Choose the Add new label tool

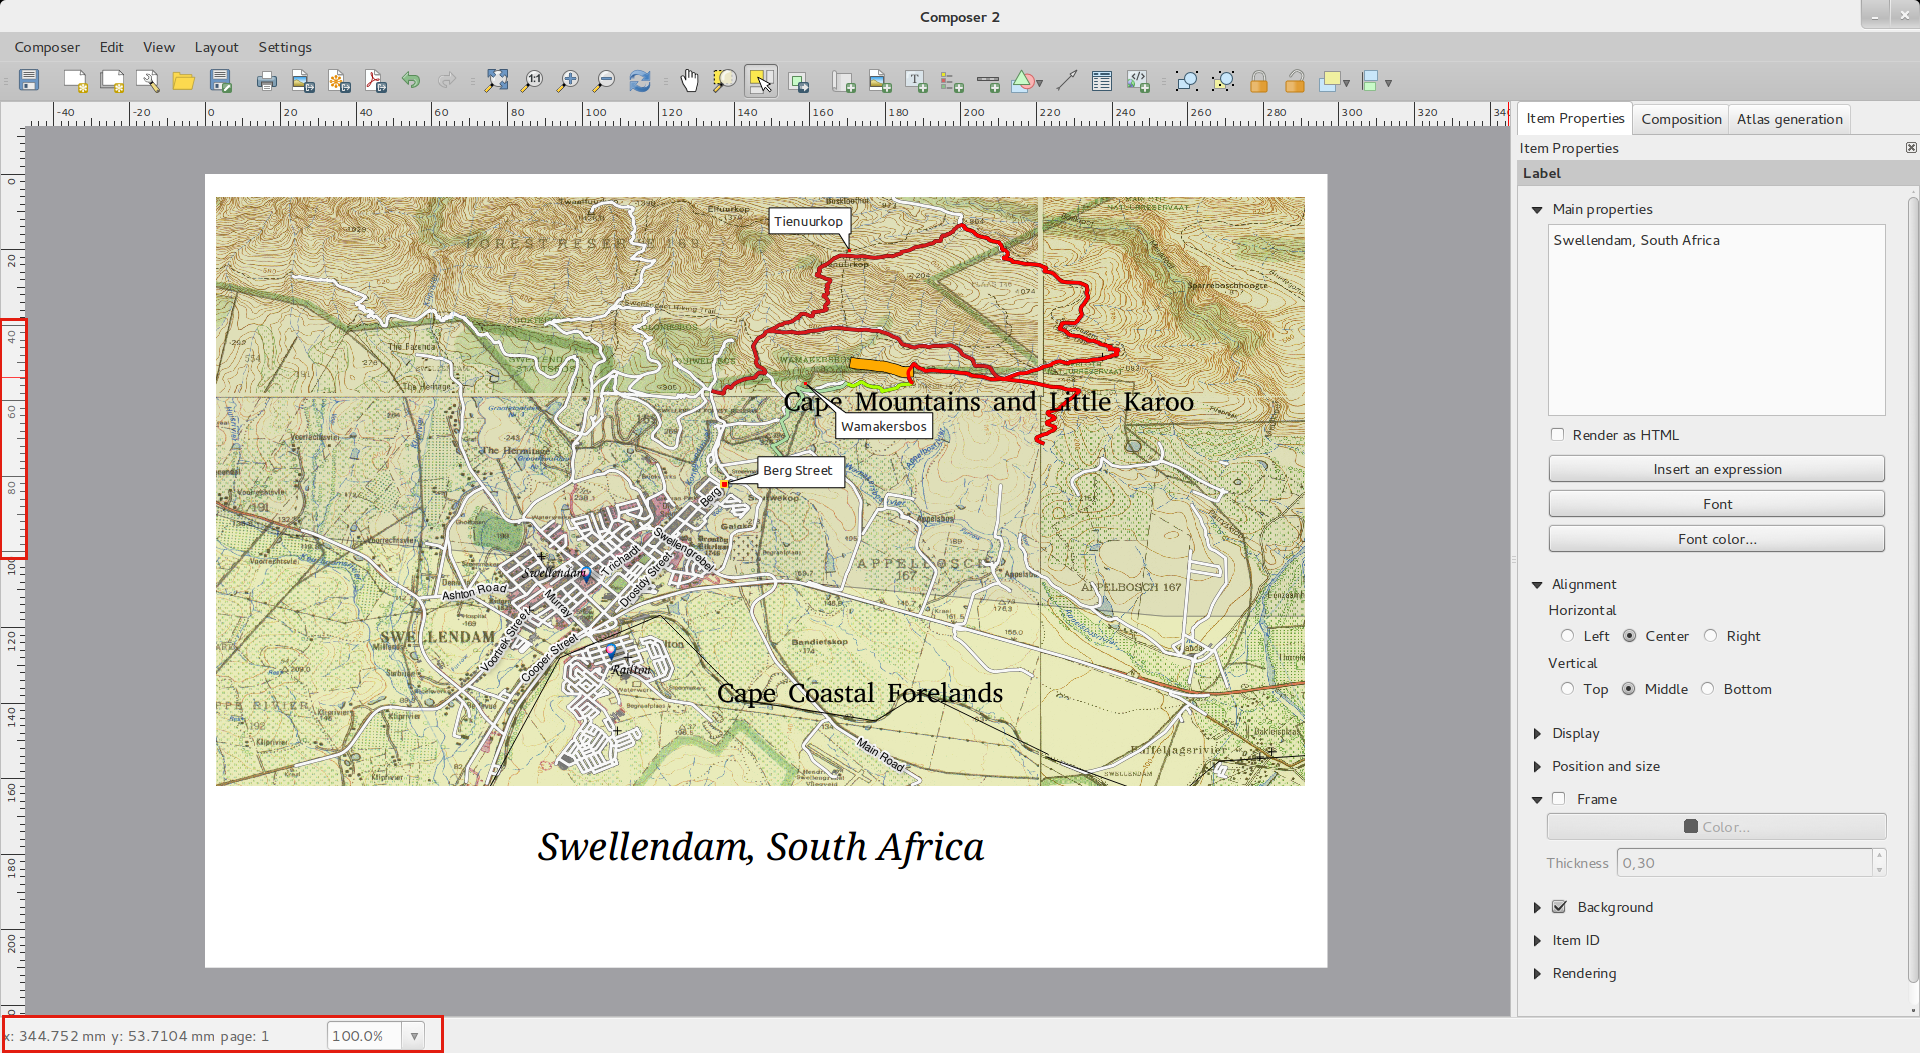[915, 81]
